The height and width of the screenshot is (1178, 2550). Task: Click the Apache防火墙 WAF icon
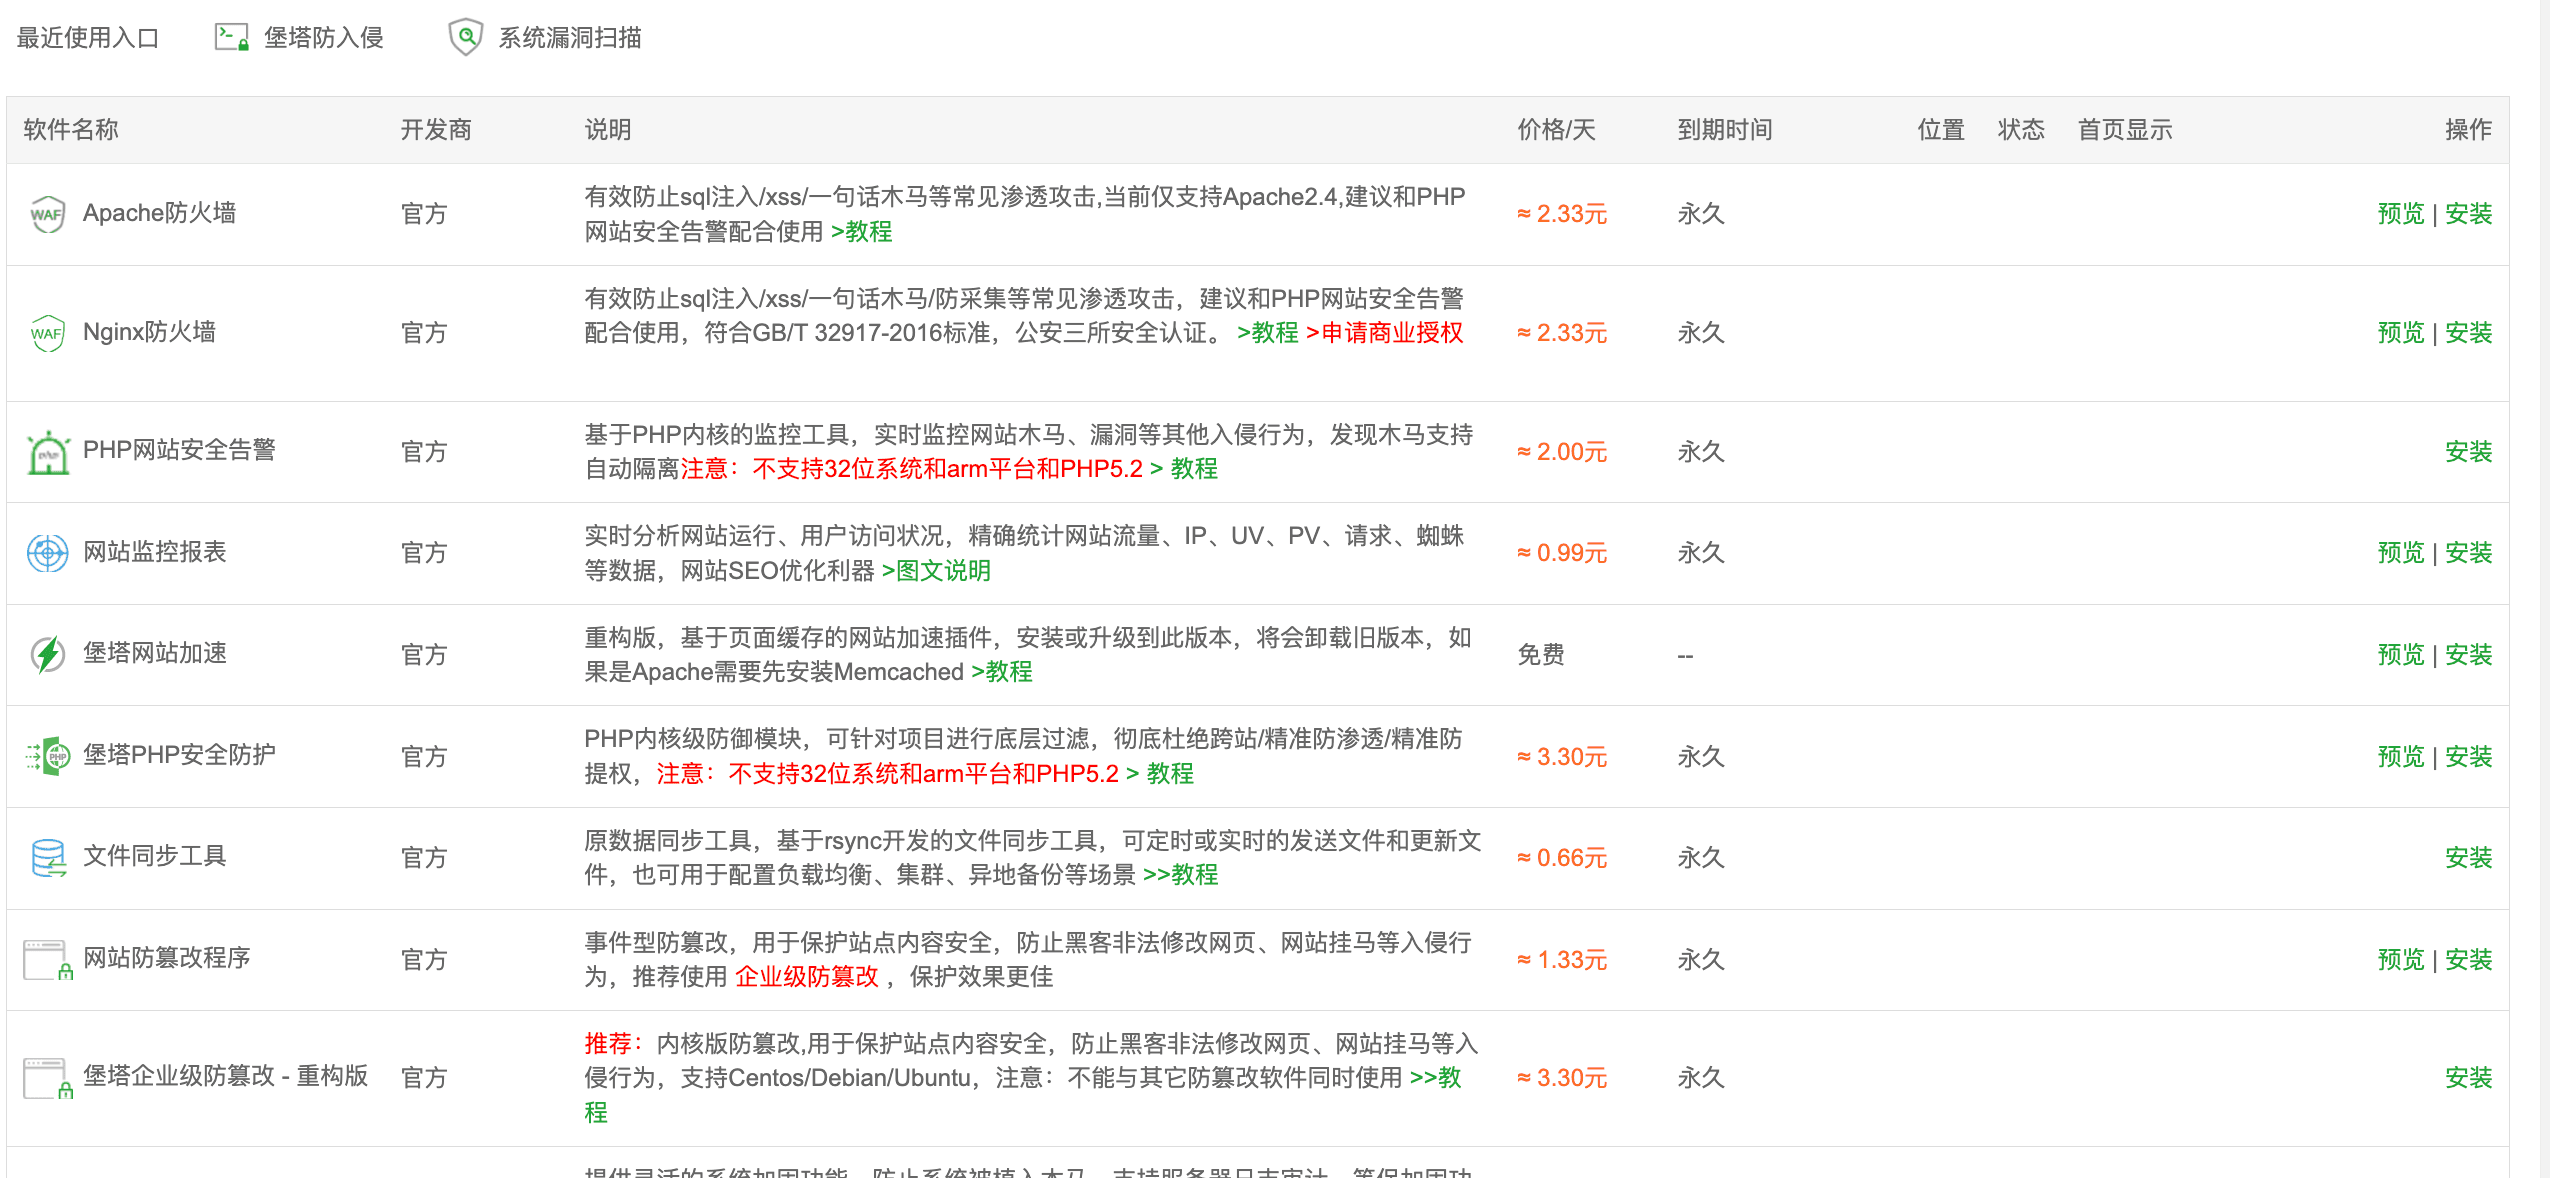coord(47,214)
